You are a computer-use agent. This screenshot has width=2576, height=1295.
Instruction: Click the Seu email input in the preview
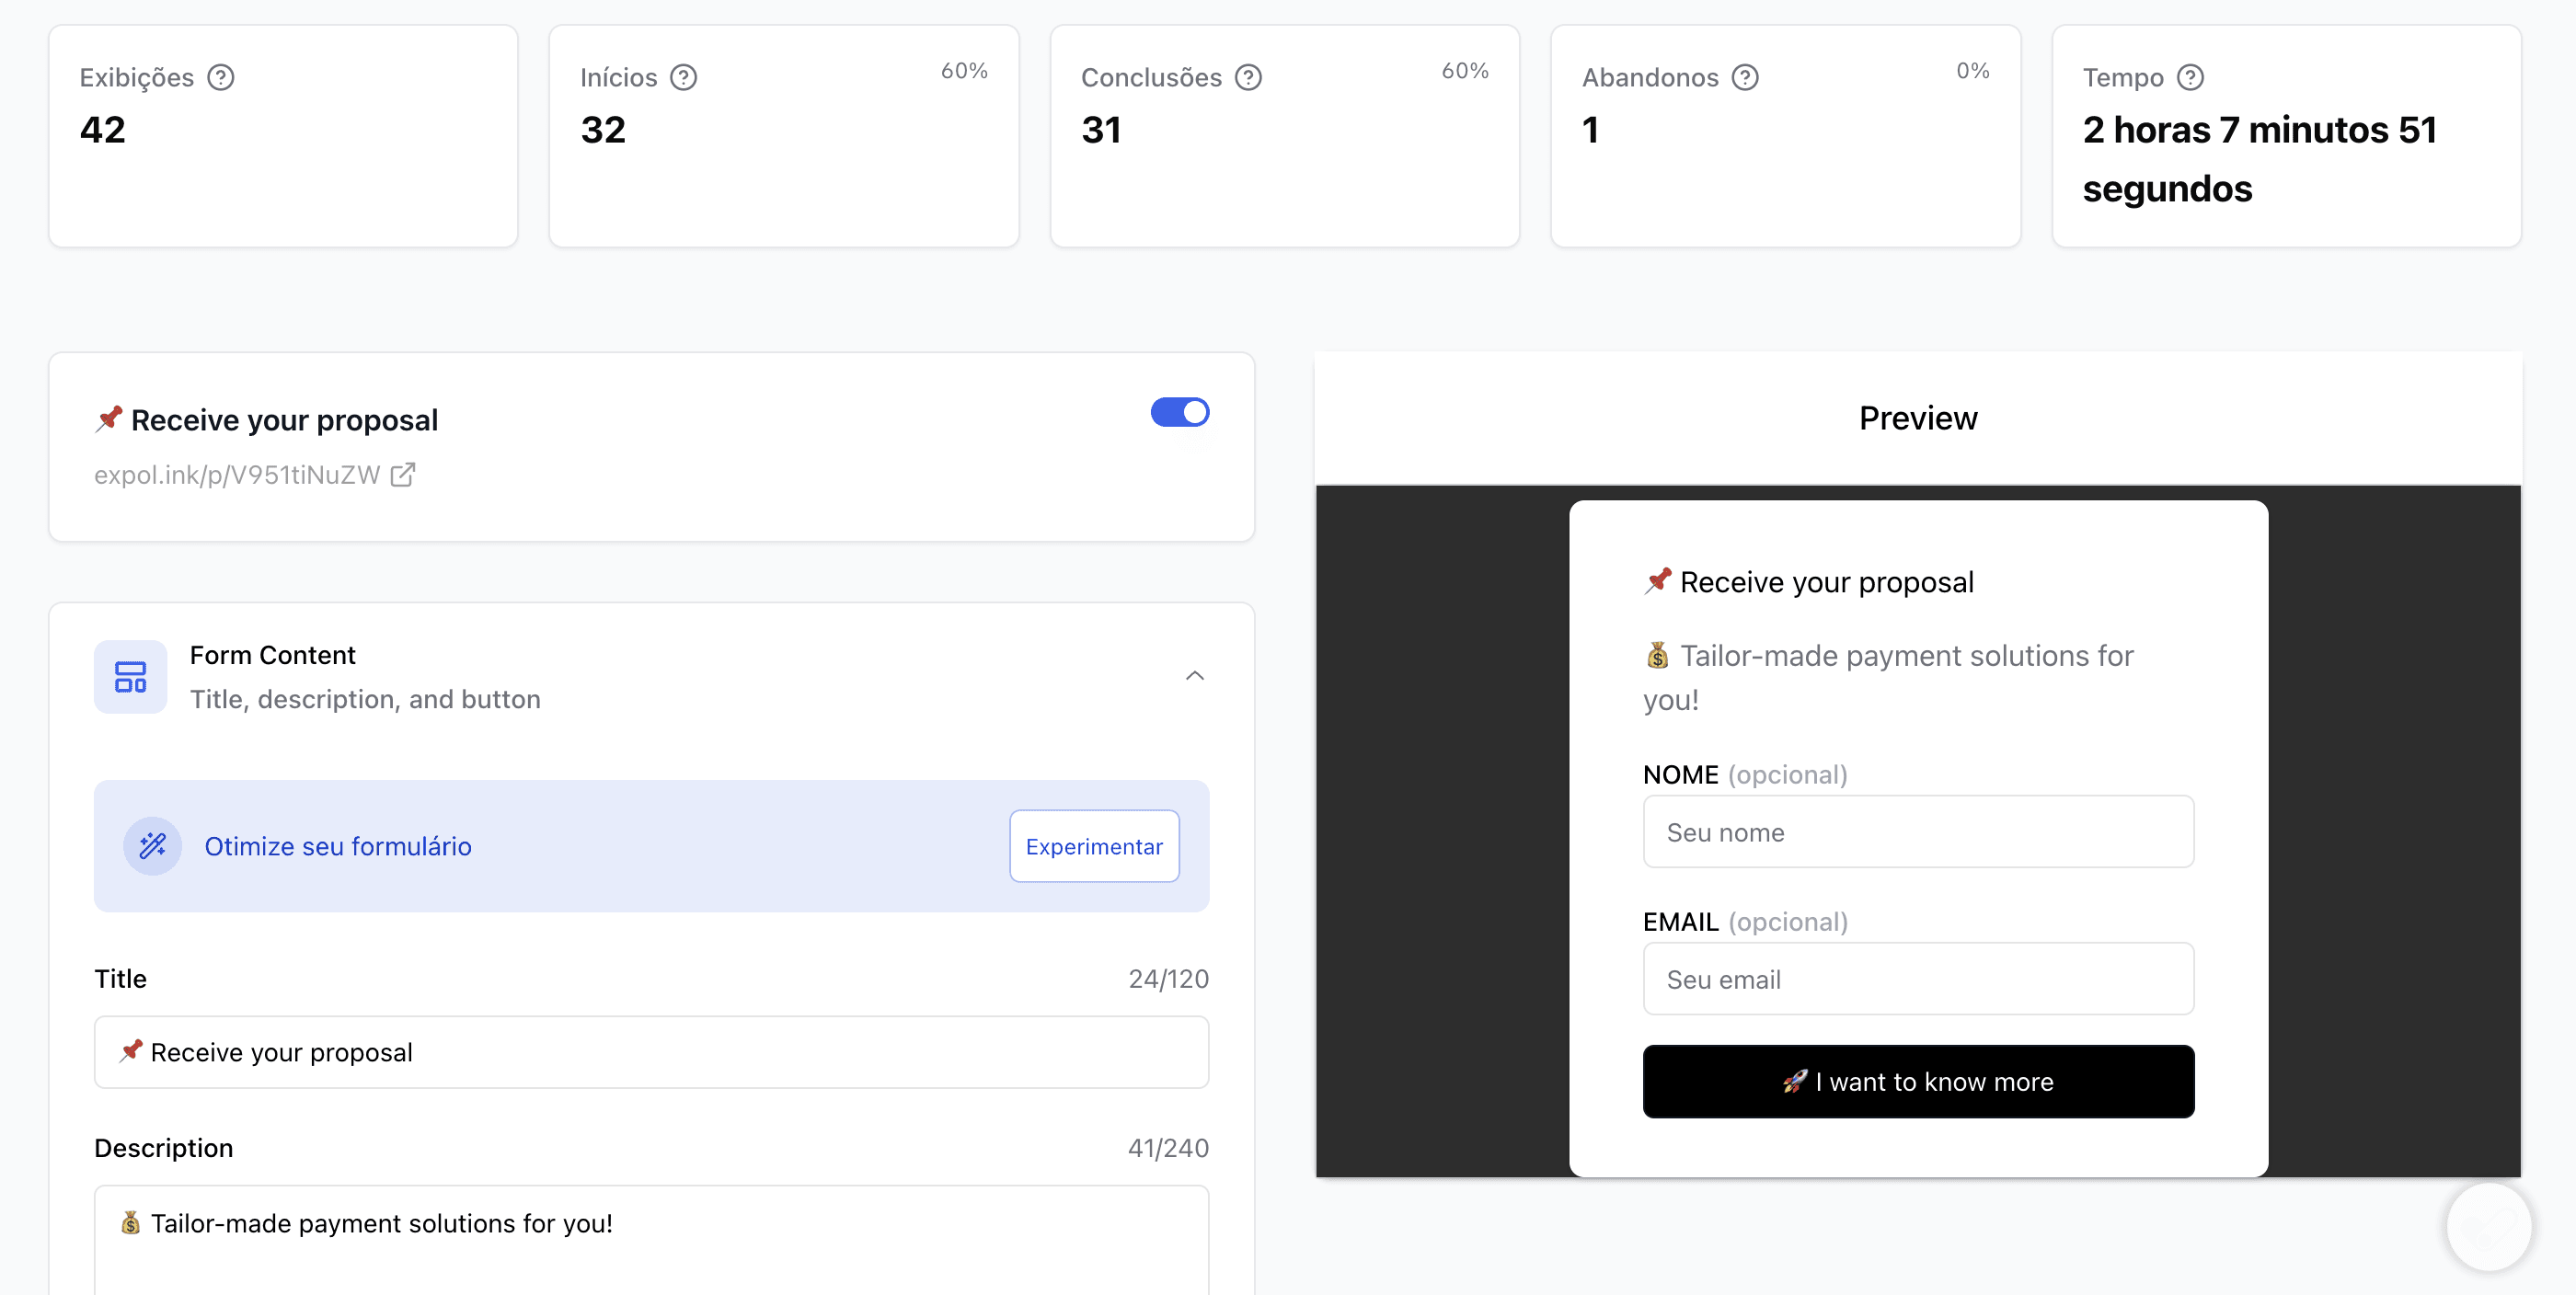click(x=1917, y=979)
